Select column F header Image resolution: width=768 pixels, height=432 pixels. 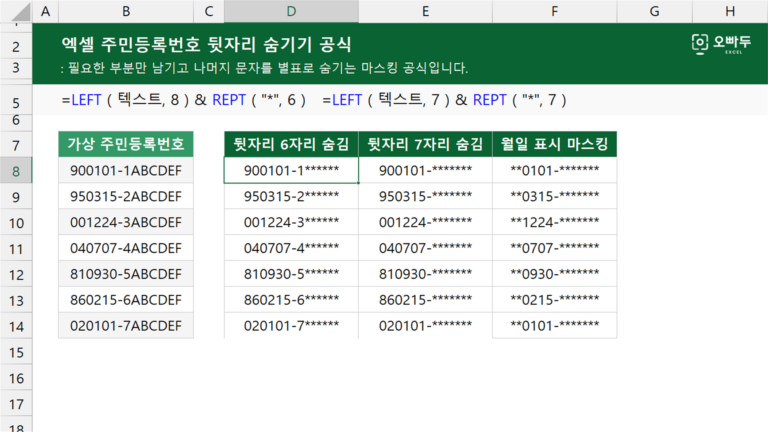554,11
